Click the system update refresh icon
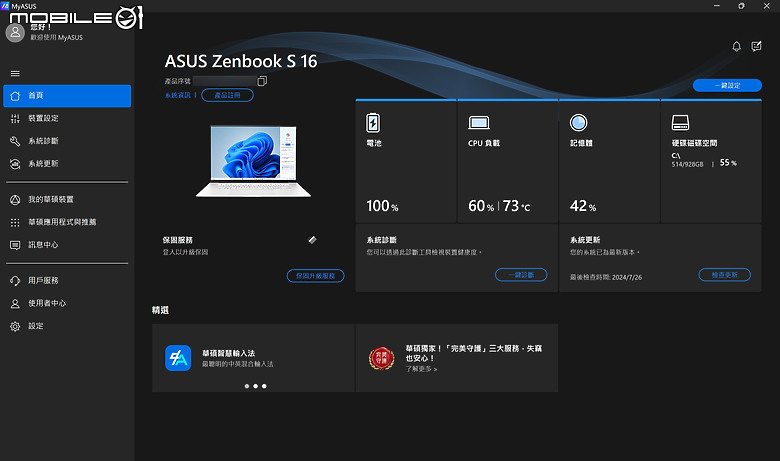The image size is (780, 461). 15,164
